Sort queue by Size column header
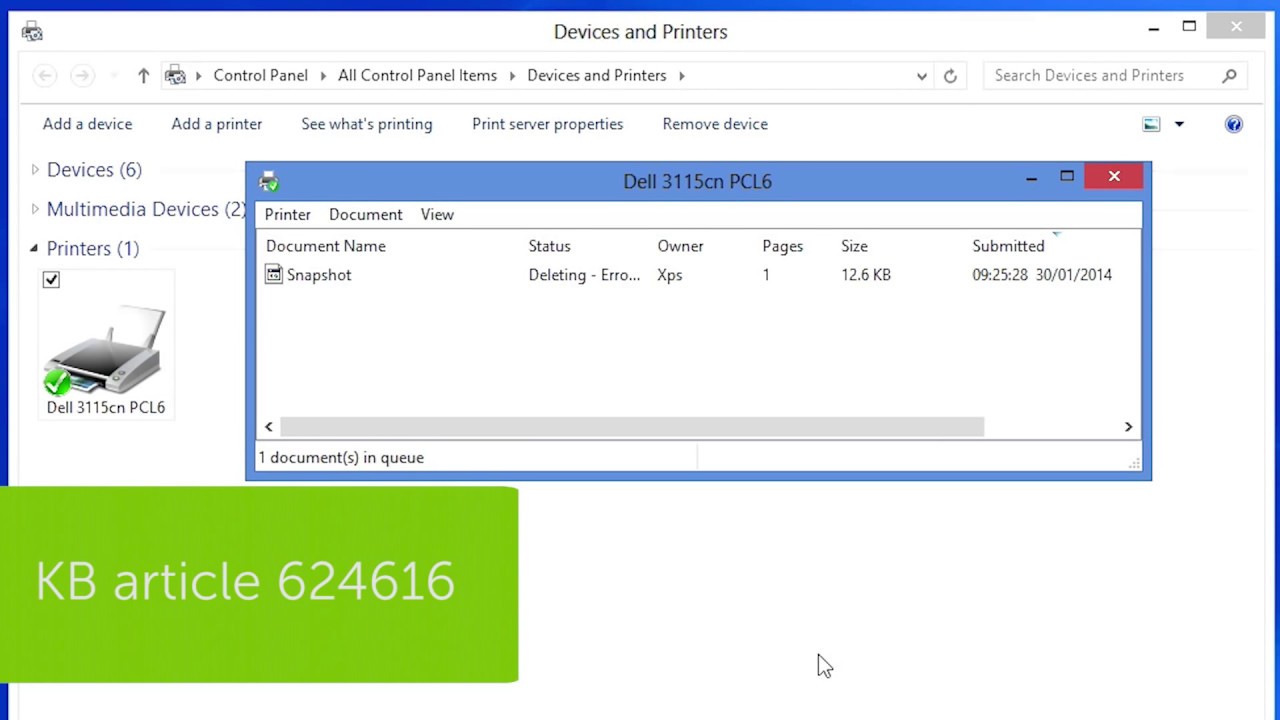The height and width of the screenshot is (720, 1280). point(854,246)
